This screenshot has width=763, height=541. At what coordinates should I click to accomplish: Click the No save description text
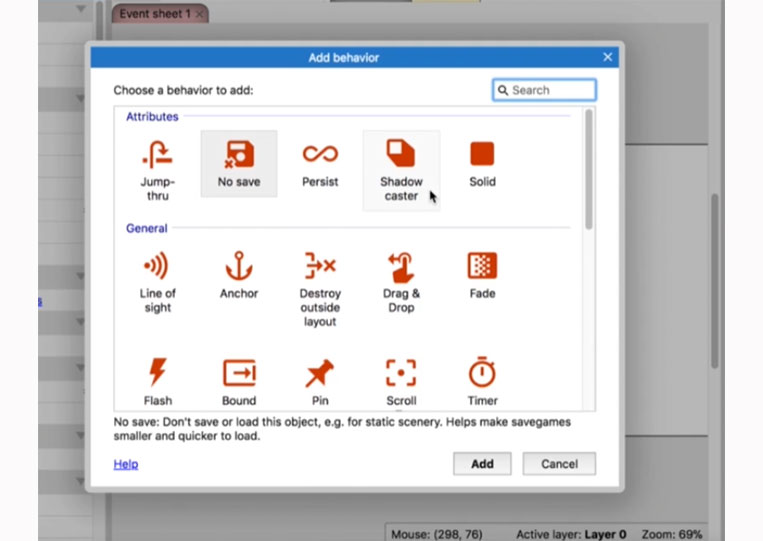[342, 429]
